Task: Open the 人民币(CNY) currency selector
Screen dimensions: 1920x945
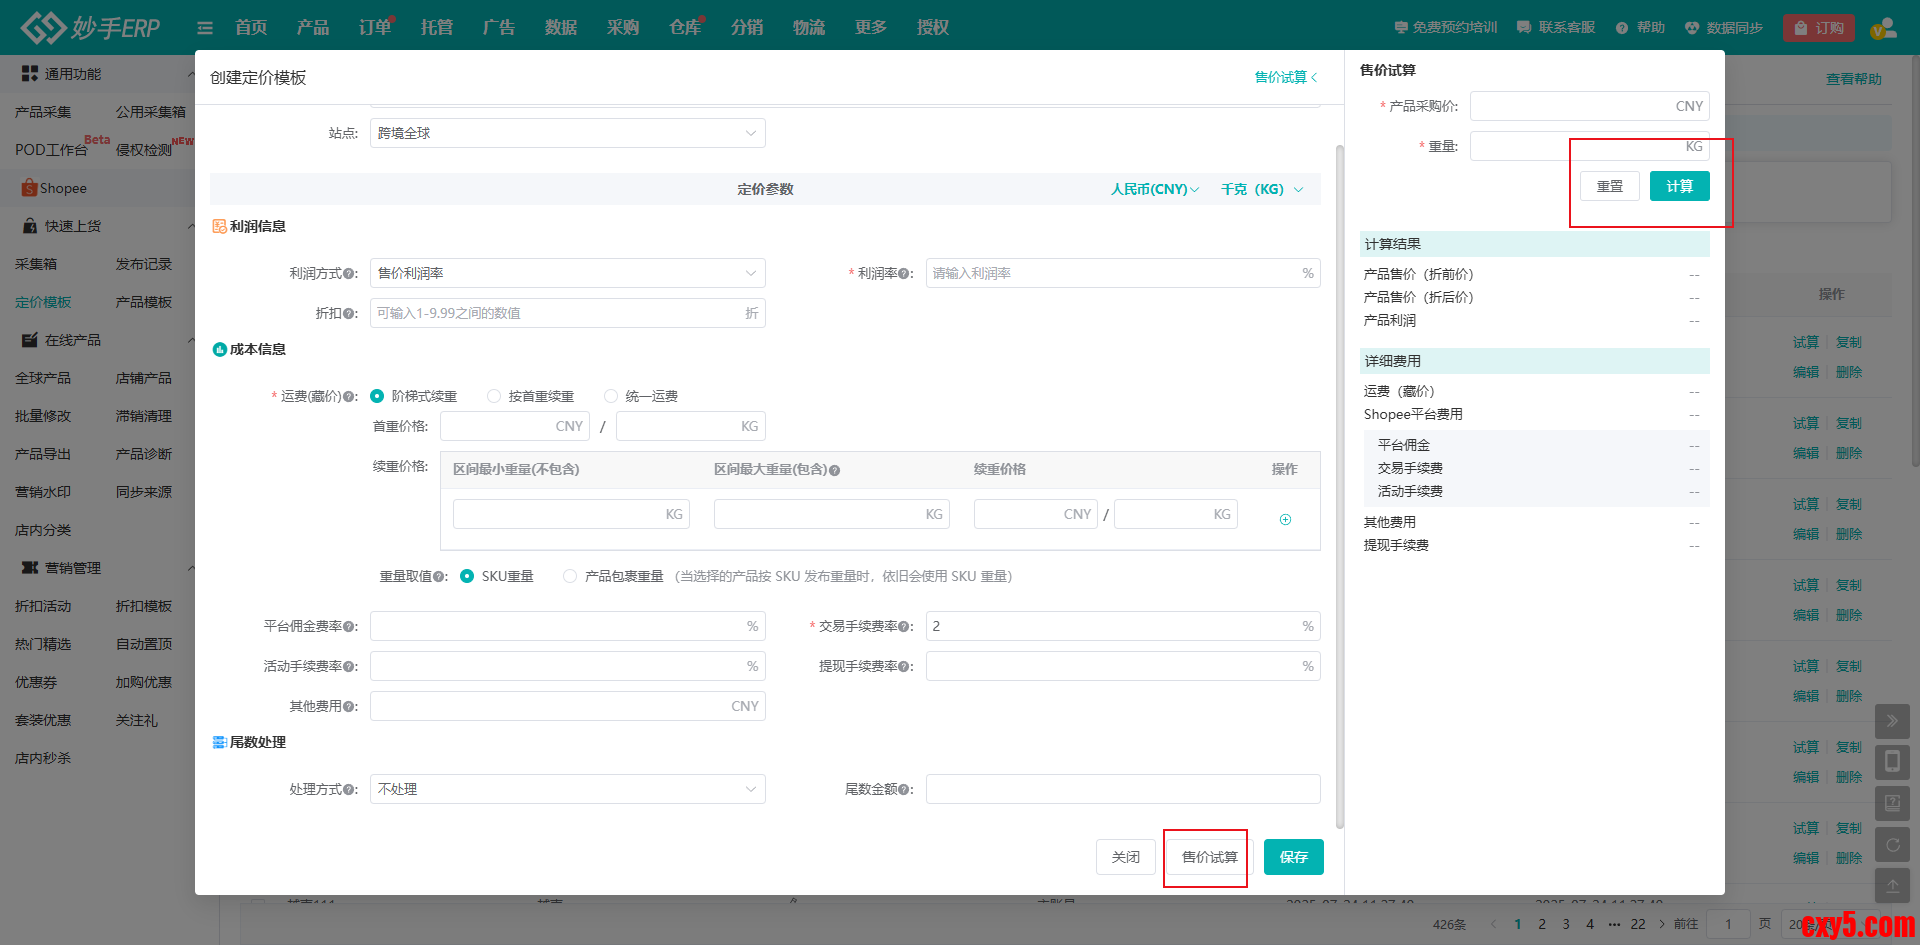Action: pos(1154,190)
